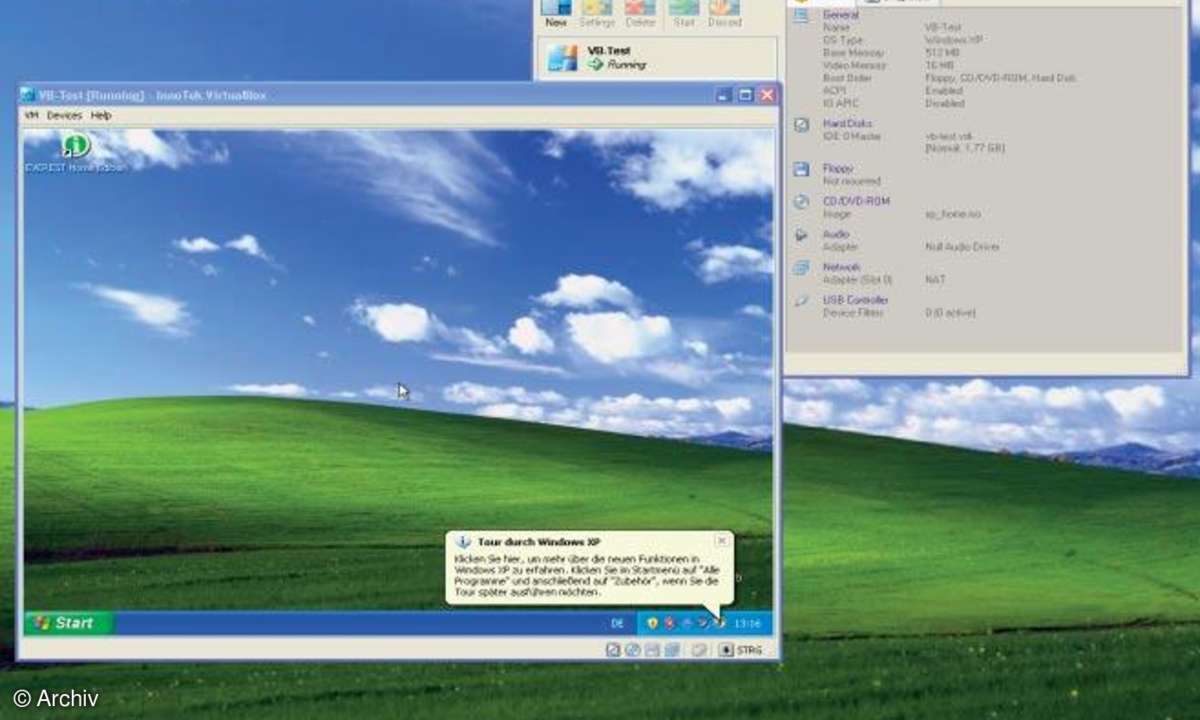Open the Help menu of VB-Test window
The height and width of the screenshot is (720, 1200).
tap(101, 116)
